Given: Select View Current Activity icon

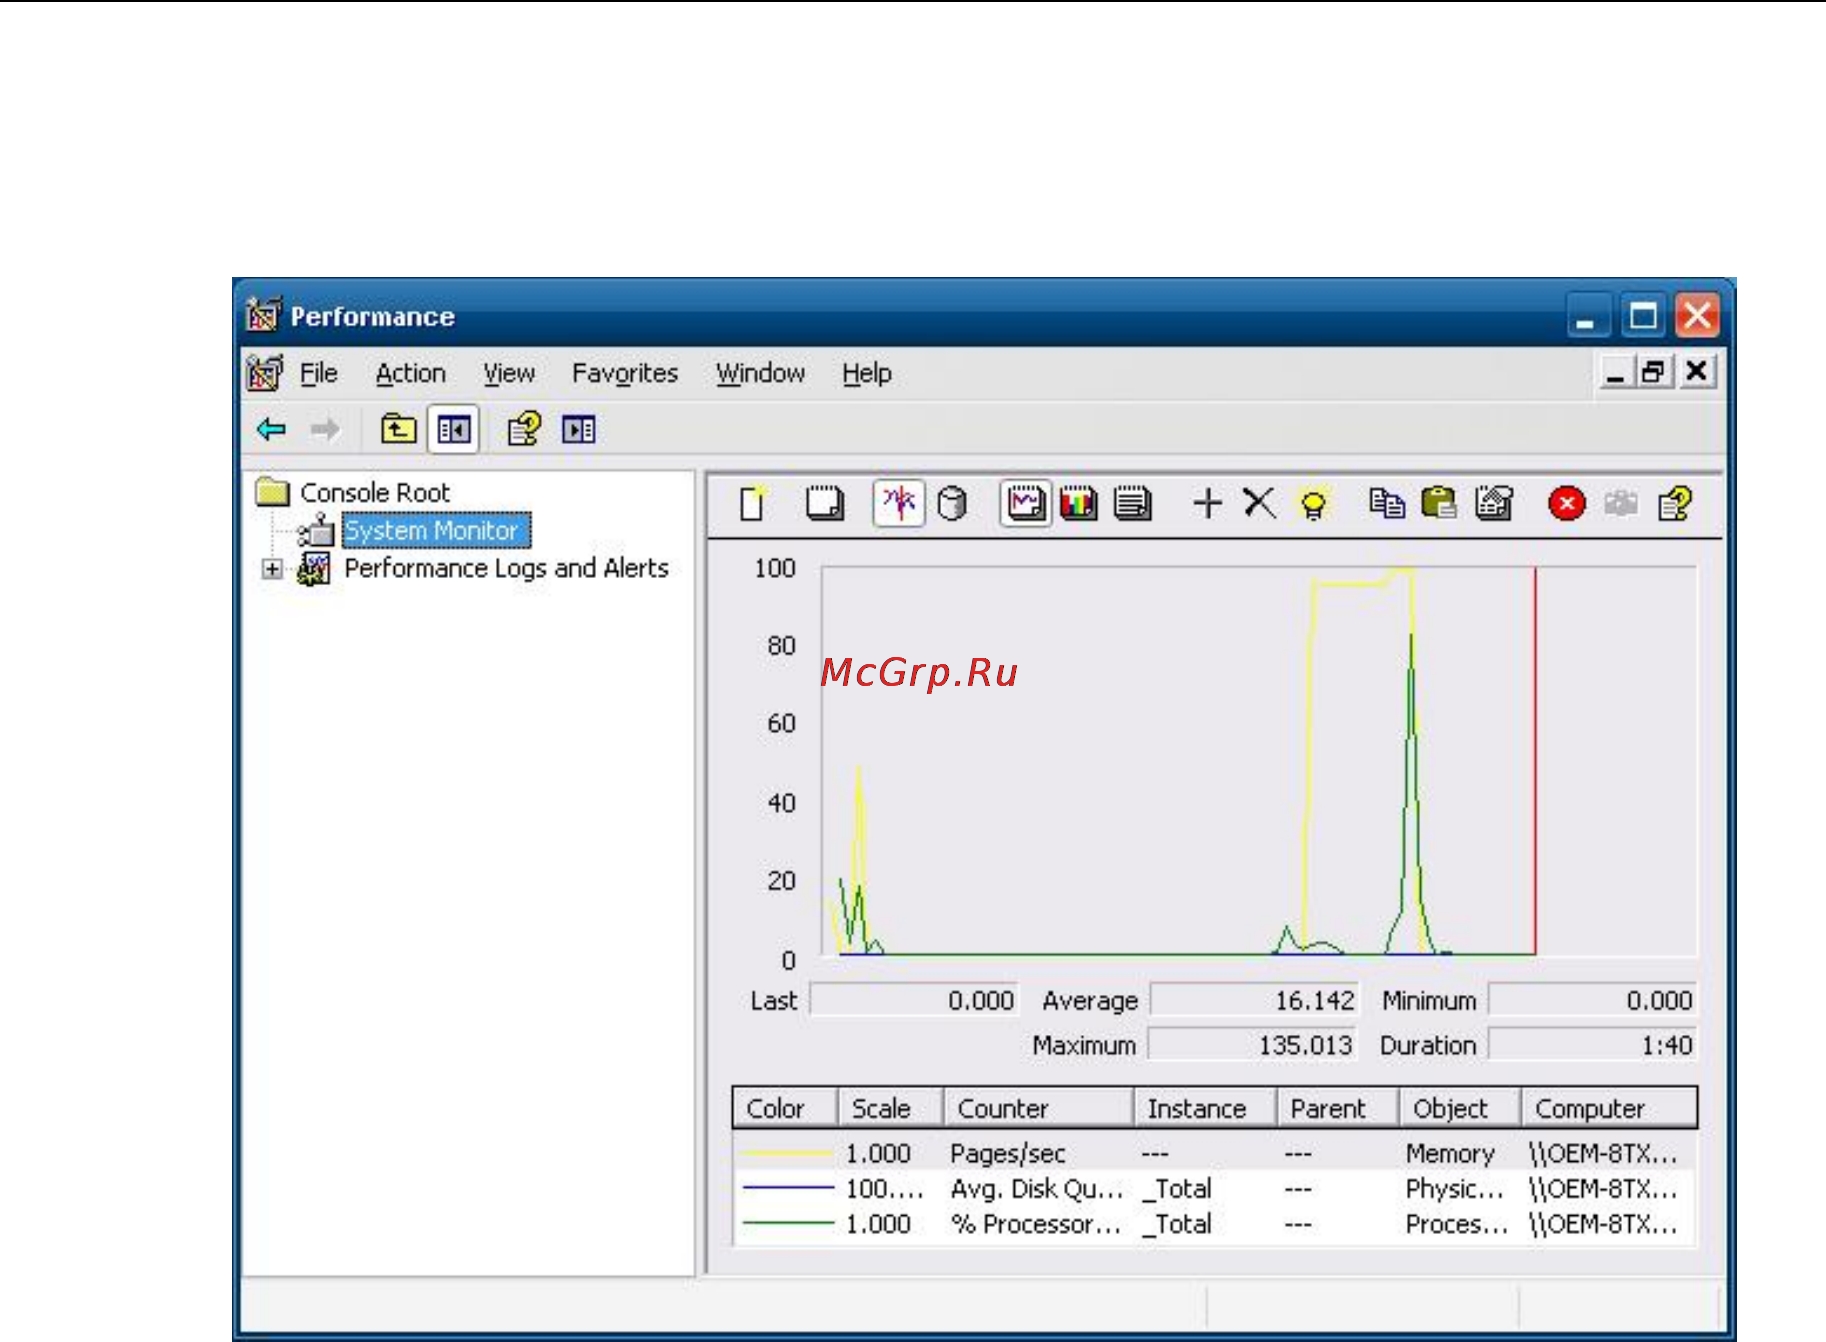Looking at the screenshot, I should click(x=899, y=502).
